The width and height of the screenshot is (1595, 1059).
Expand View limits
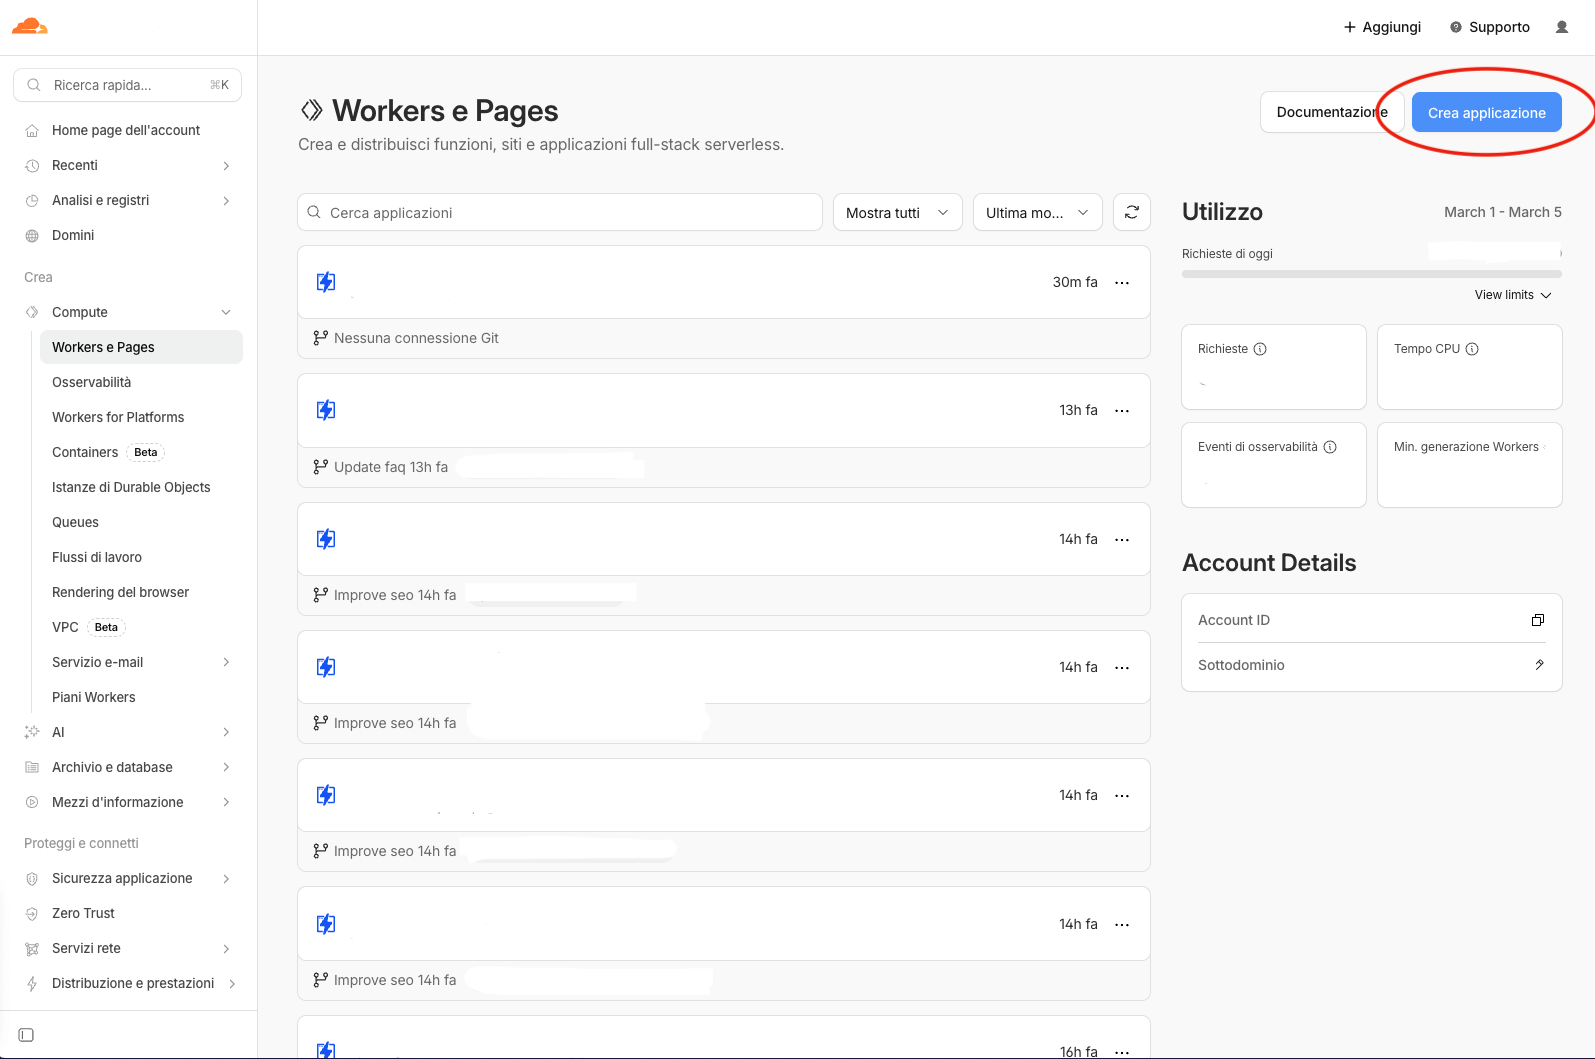click(1513, 295)
